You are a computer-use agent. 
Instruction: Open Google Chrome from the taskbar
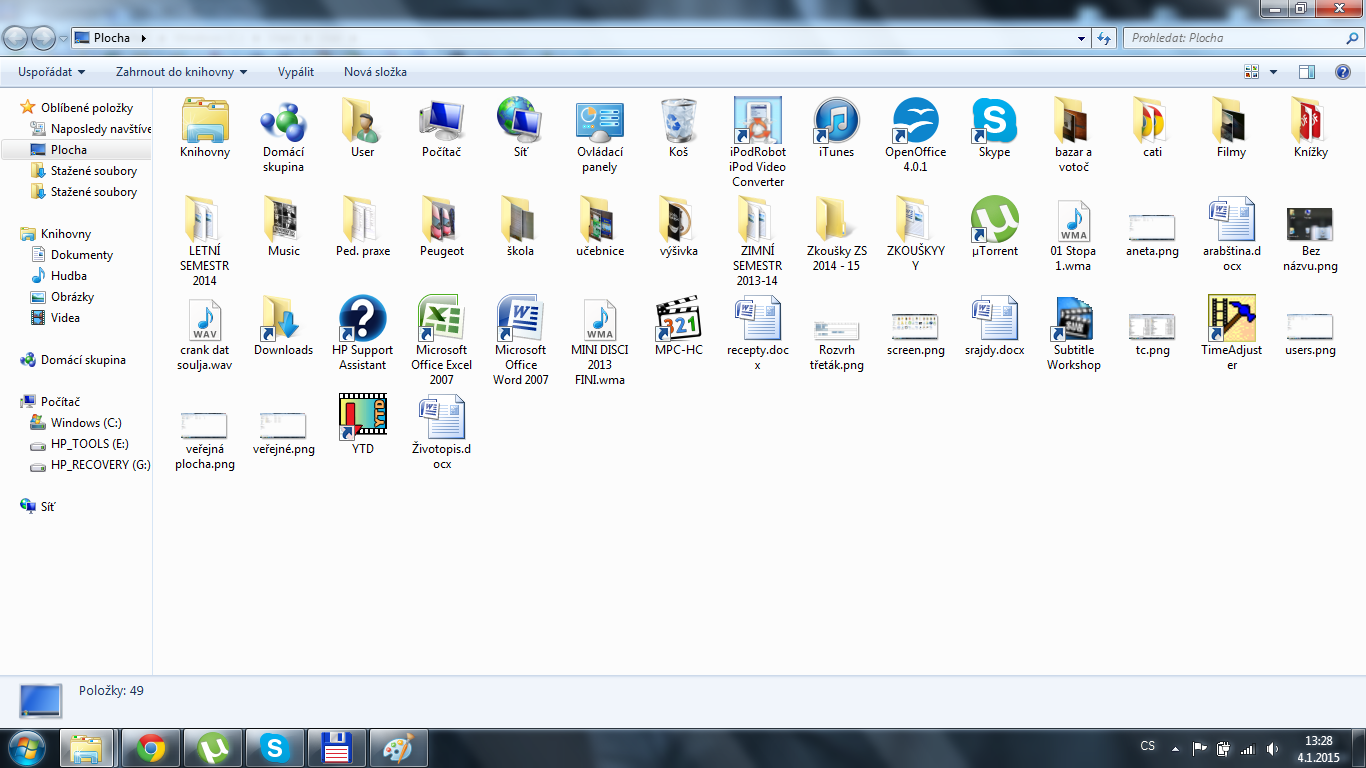point(151,747)
